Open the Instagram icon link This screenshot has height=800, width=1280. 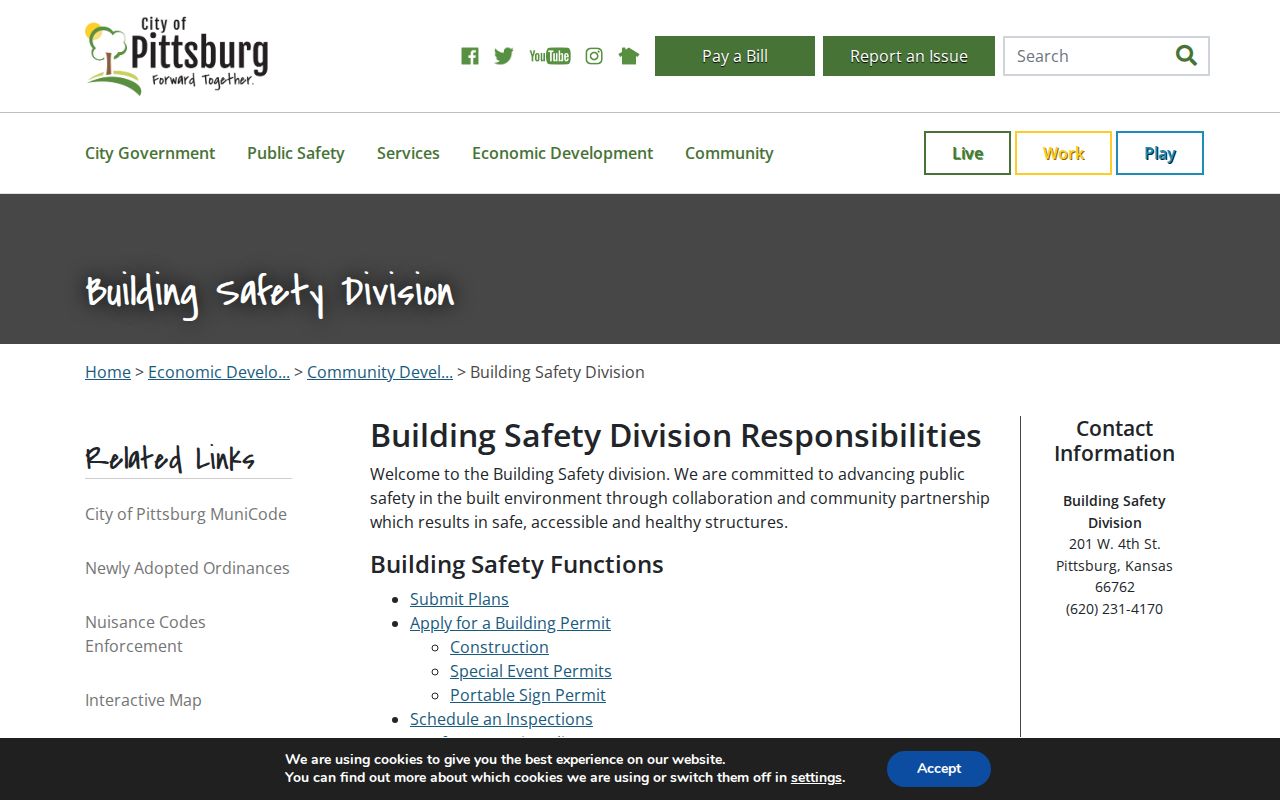(594, 56)
